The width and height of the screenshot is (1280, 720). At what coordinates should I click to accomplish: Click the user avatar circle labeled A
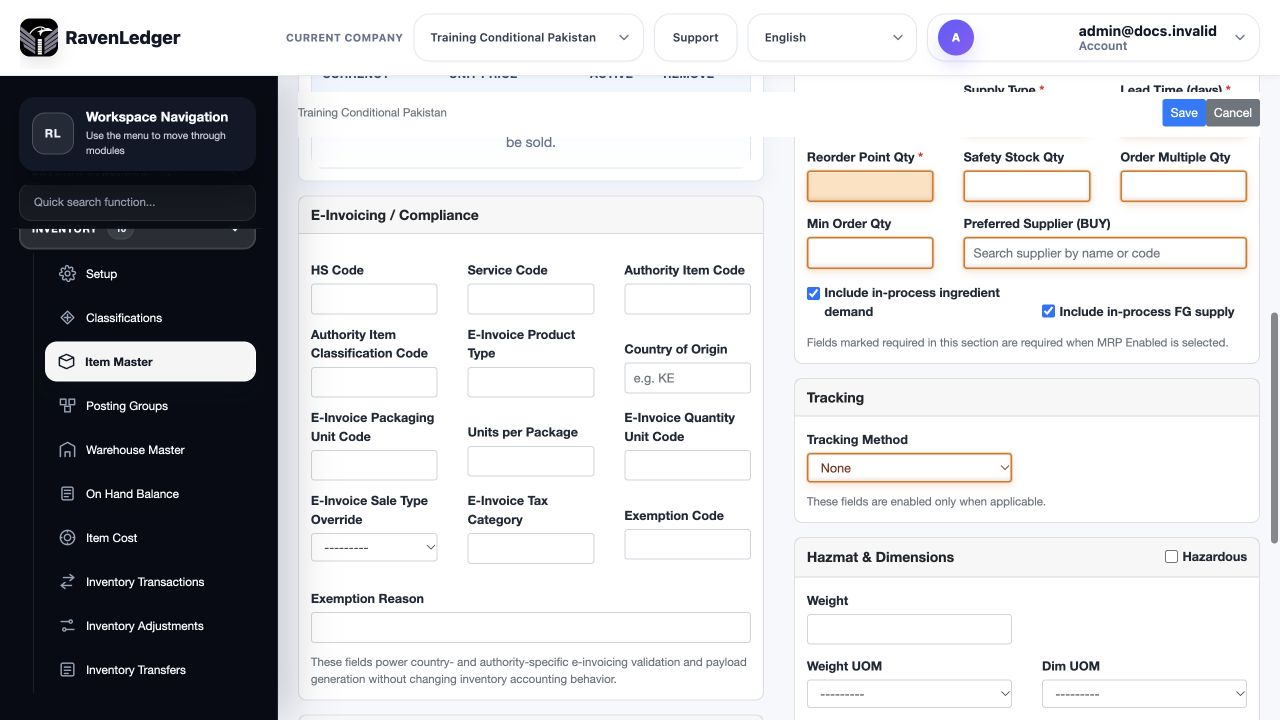click(956, 38)
